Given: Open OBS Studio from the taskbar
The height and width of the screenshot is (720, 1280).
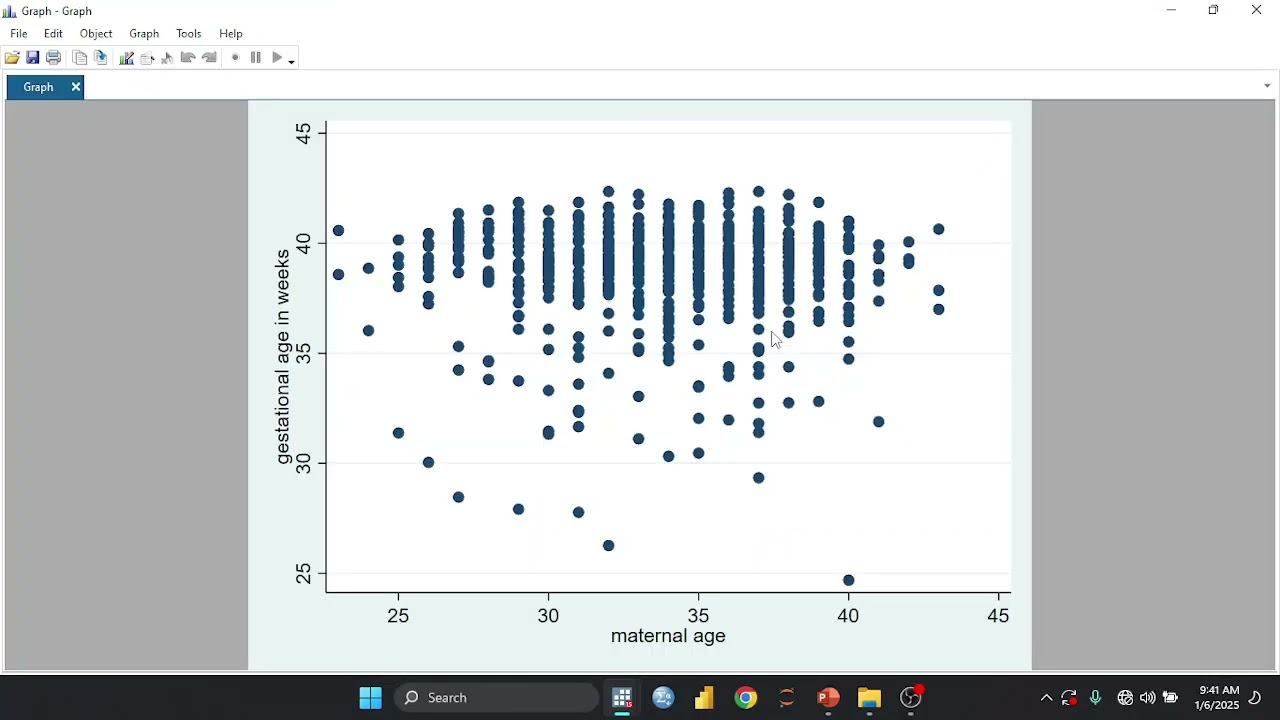Looking at the screenshot, I should 911,698.
